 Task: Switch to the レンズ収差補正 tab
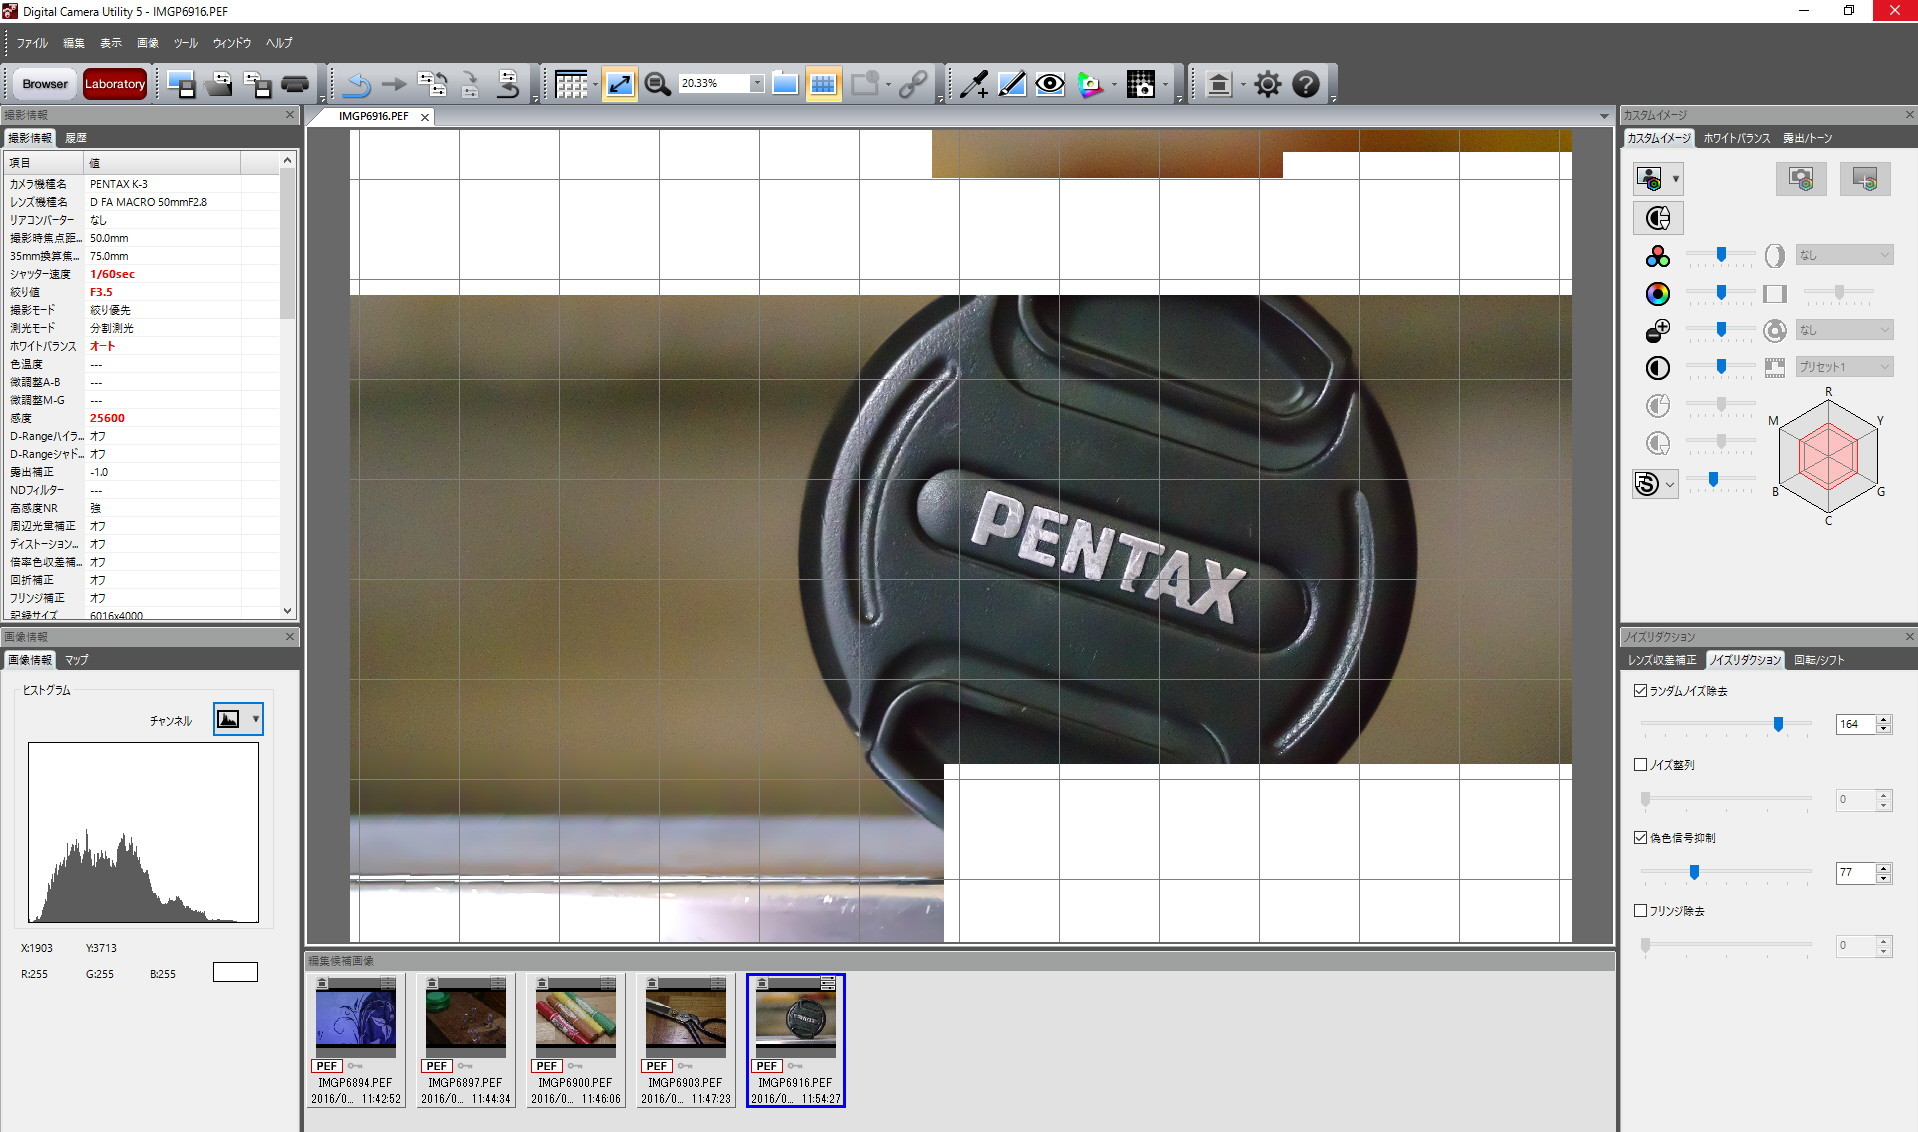click(x=1662, y=660)
